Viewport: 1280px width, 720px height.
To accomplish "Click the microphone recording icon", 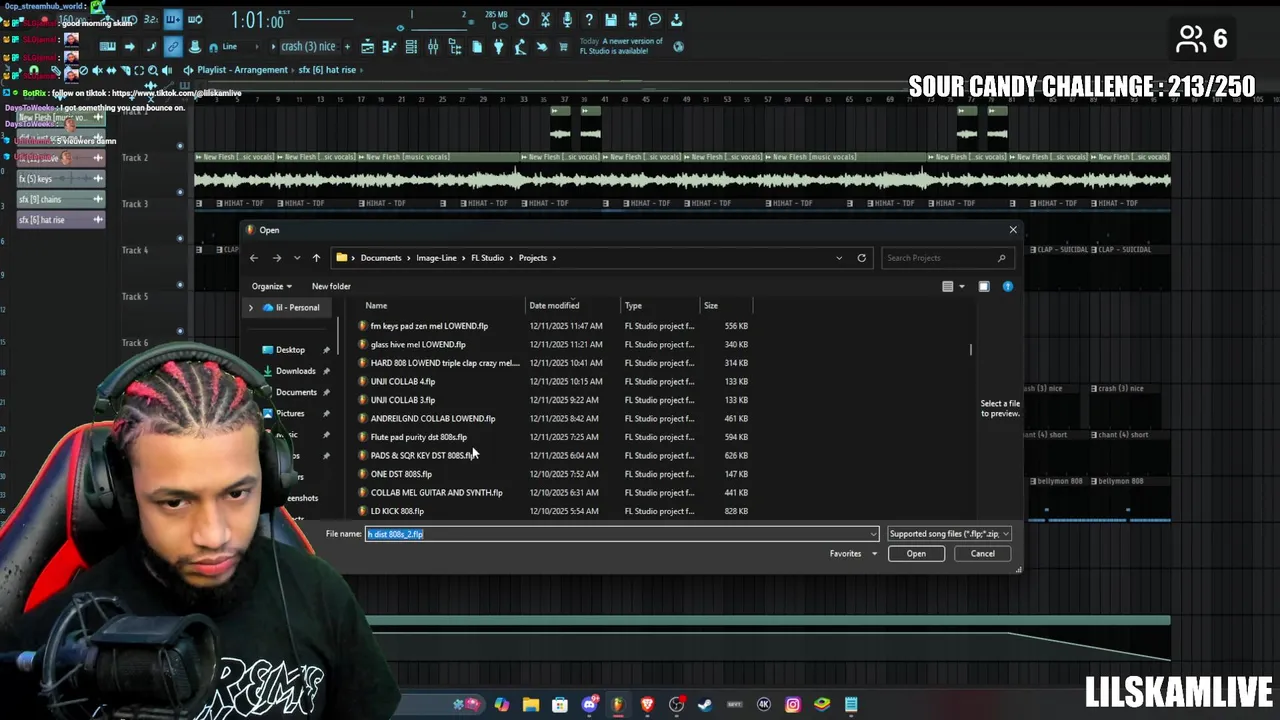I will 567,20.
